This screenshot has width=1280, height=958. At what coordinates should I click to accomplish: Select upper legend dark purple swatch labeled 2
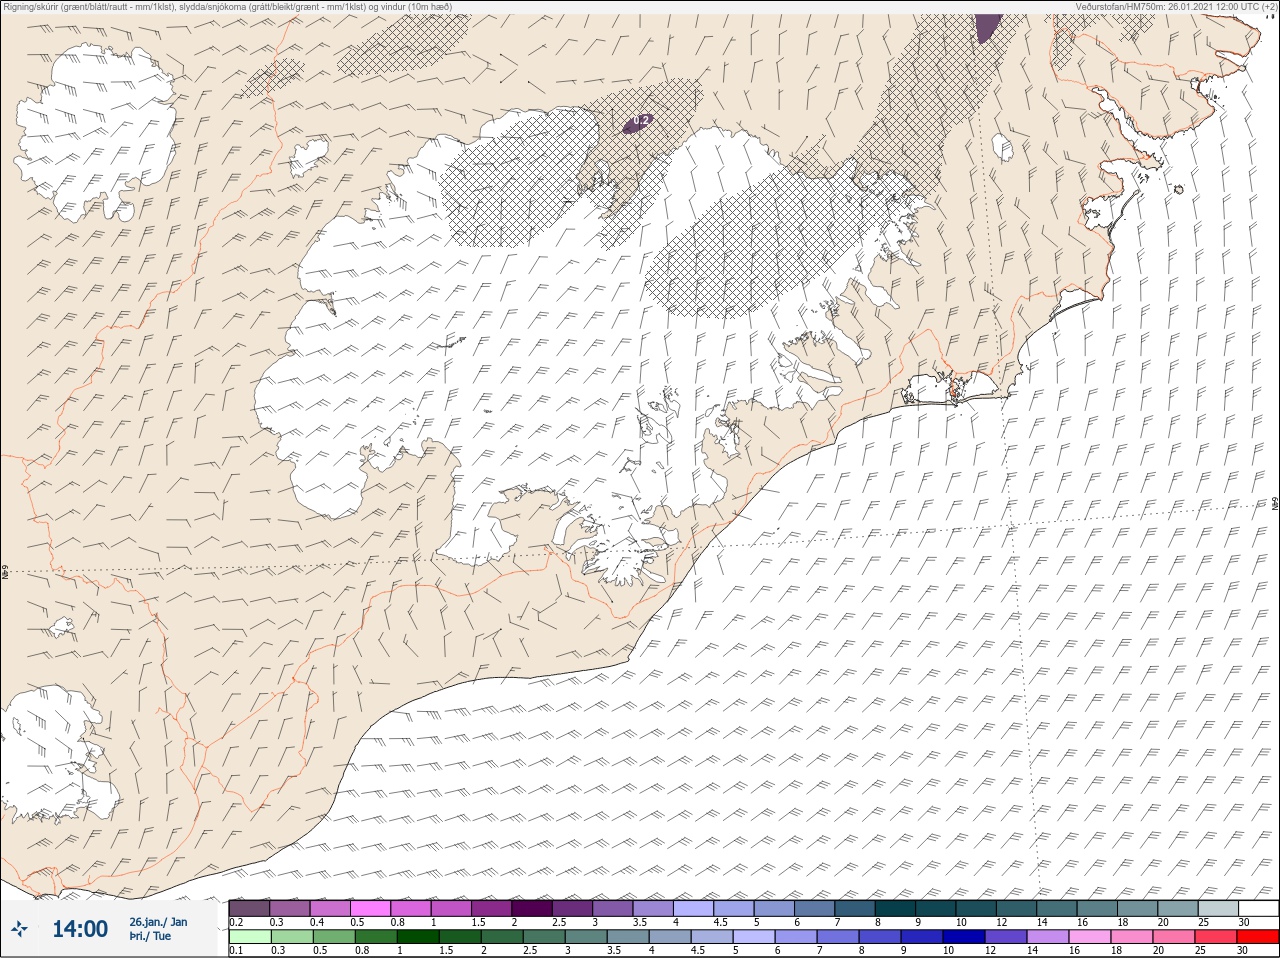tap(532, 908)
